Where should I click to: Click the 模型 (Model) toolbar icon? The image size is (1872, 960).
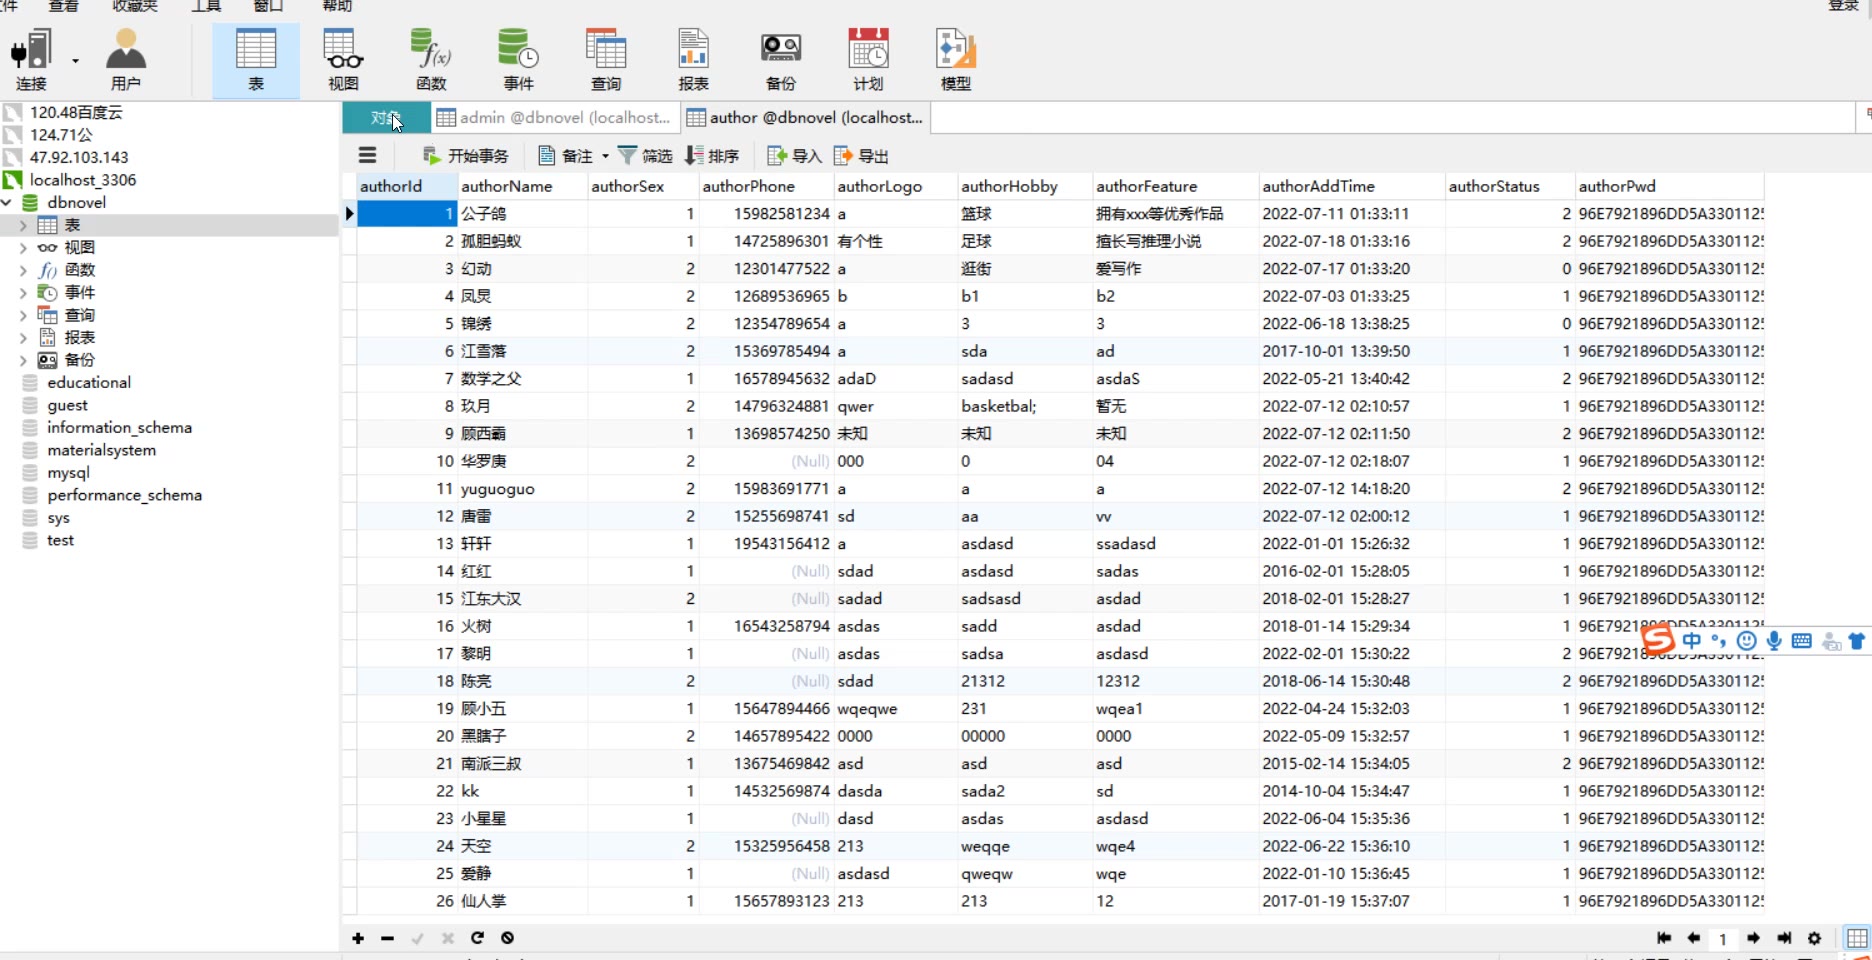(x=955, y=60)
